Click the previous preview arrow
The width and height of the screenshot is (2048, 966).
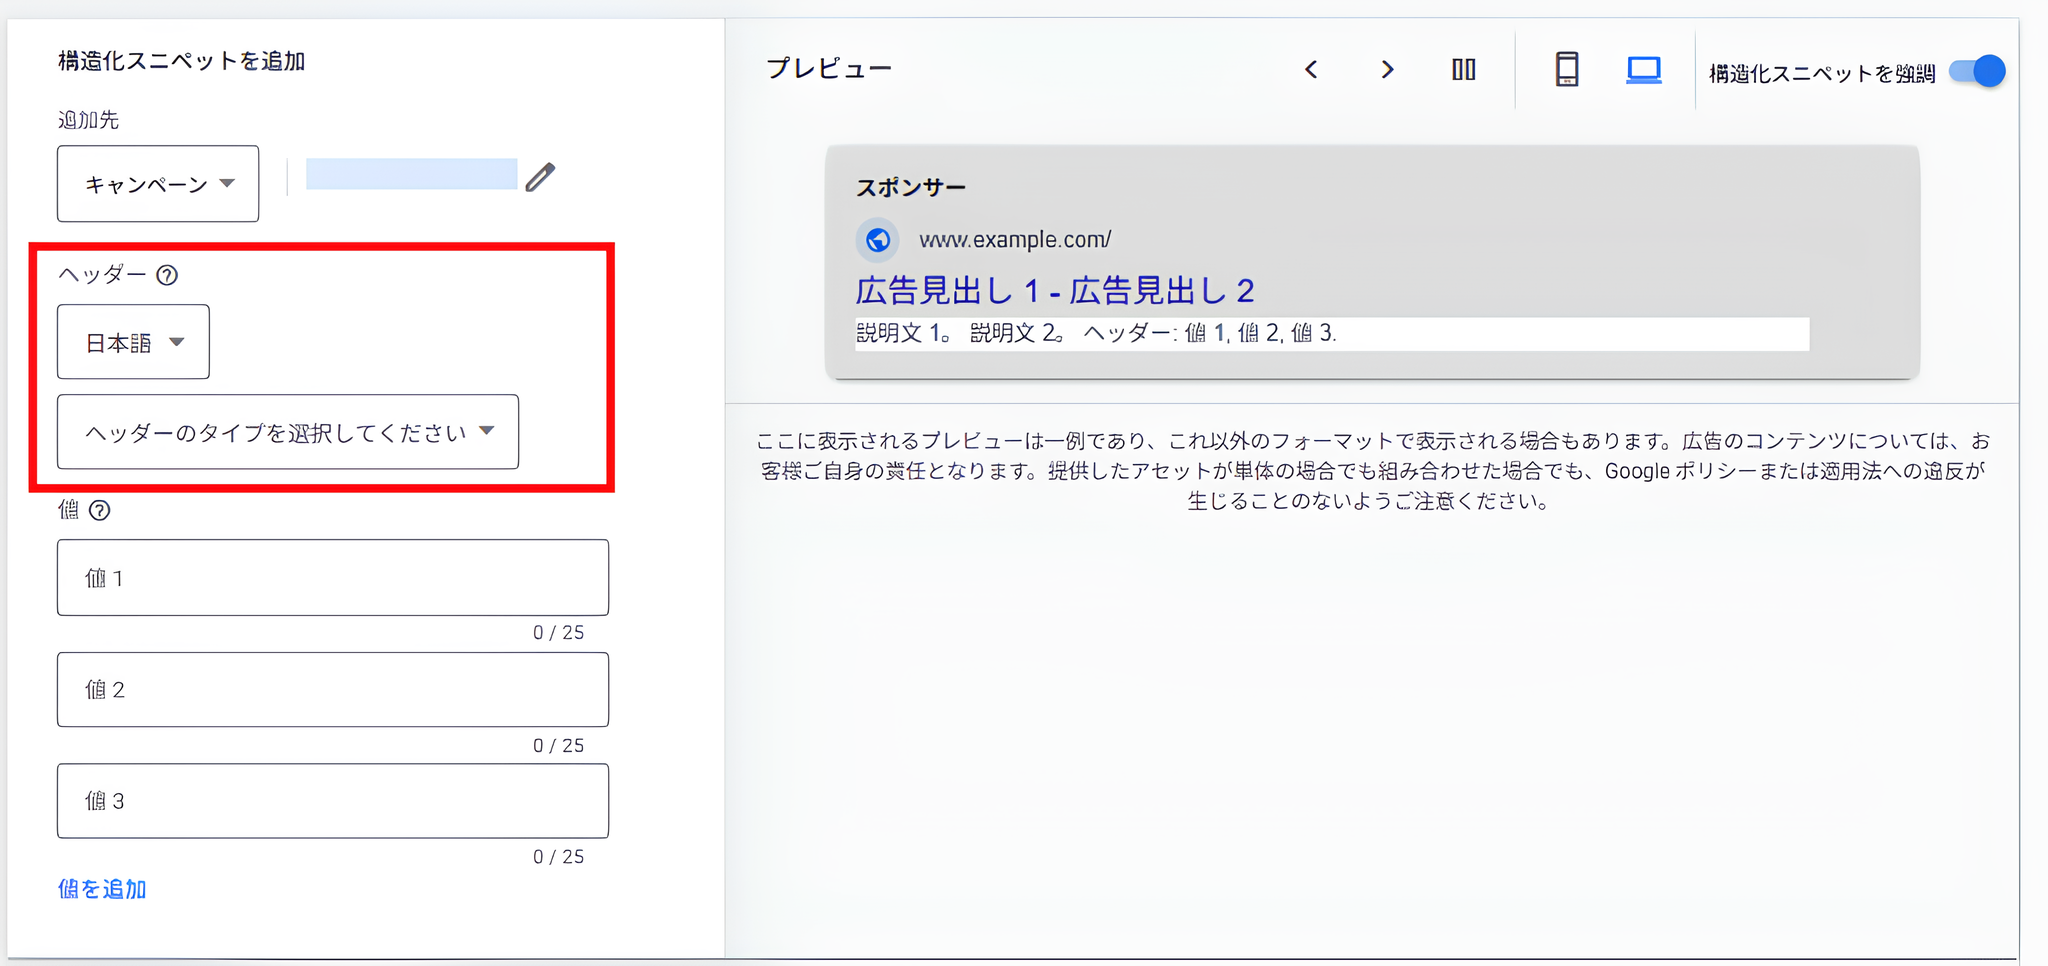point(1312,69)
